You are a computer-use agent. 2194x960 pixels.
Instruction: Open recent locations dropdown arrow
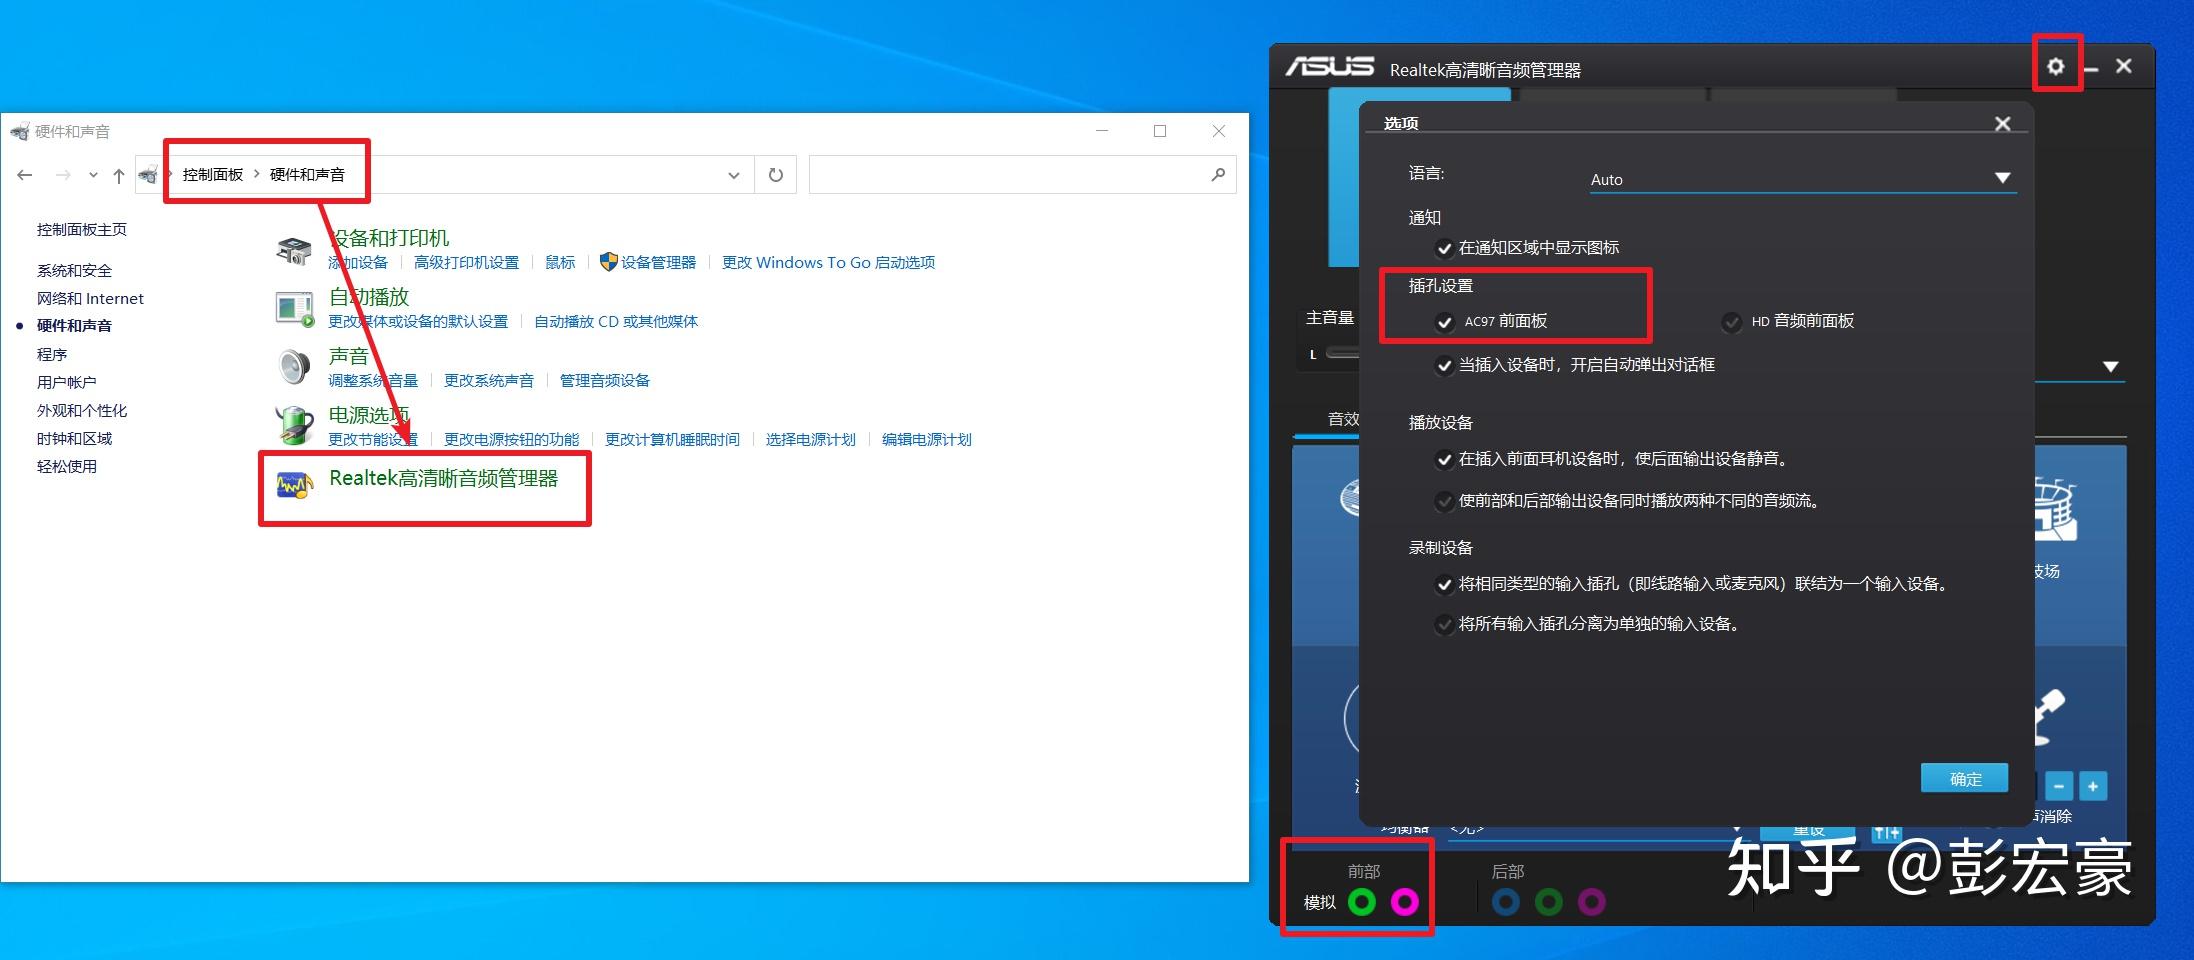[93, 175]
